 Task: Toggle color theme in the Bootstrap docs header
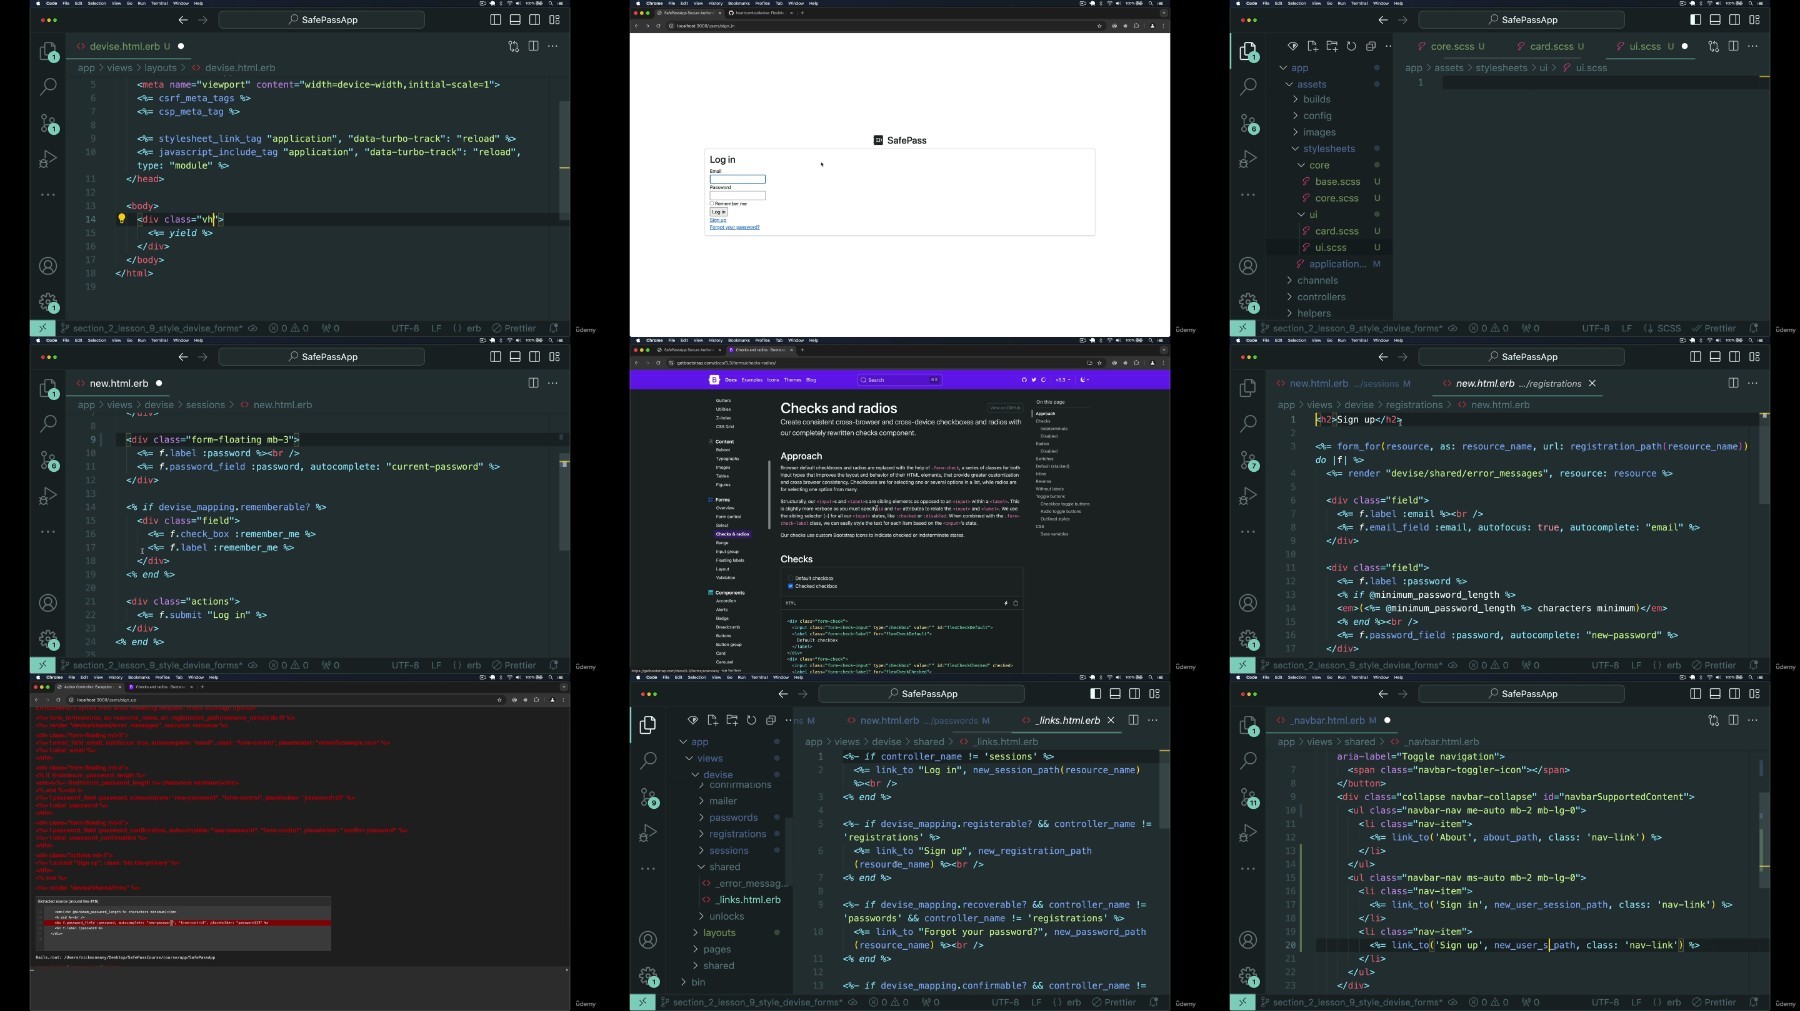(1084, 380)
